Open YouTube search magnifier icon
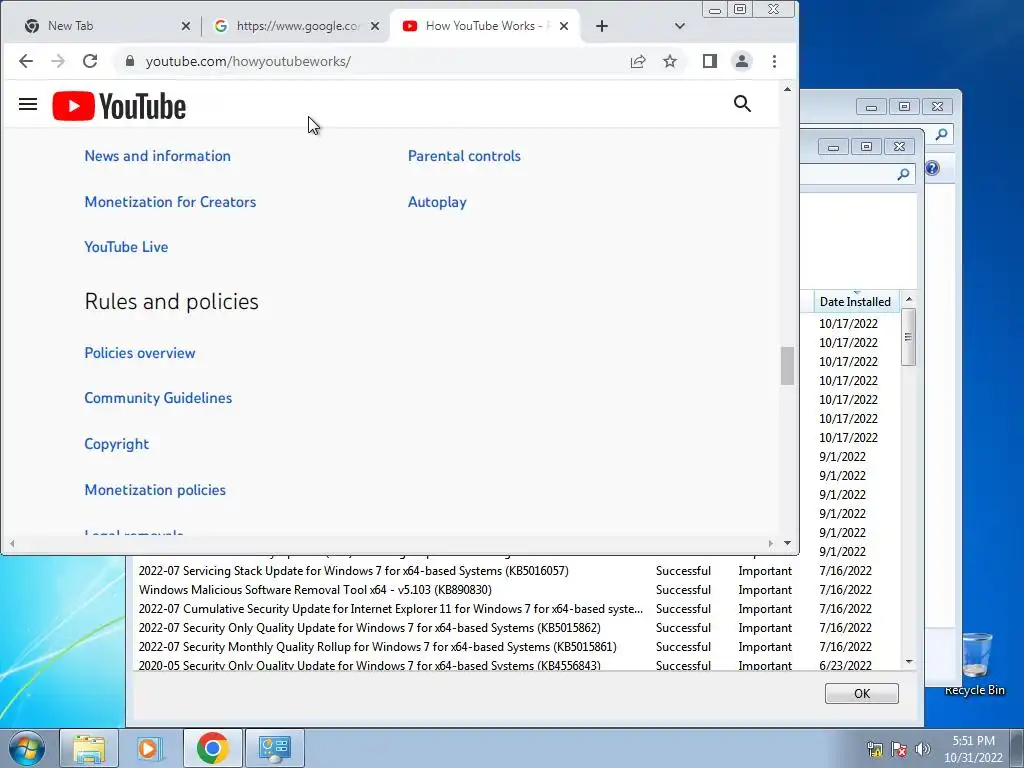 [742, 104]
